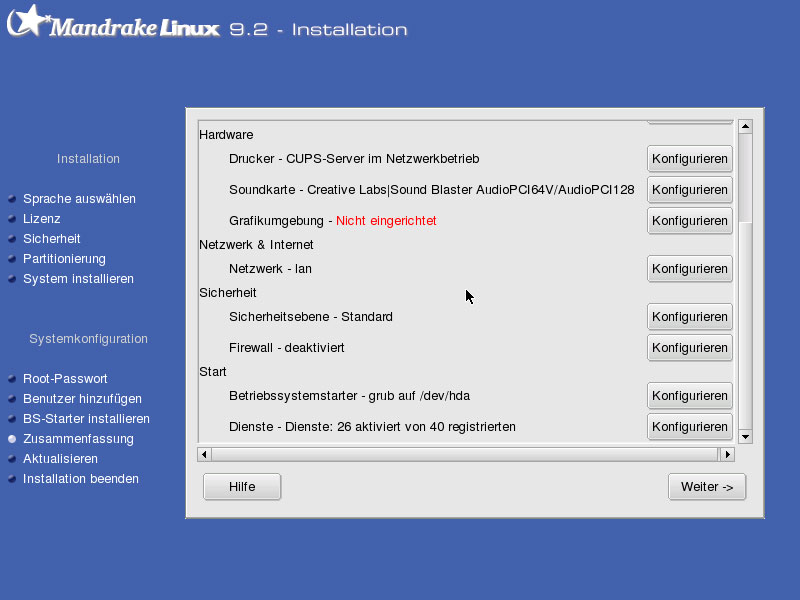
Task: Select the Benutzer hinzufügen step
Action: click(x=82, y=398)
